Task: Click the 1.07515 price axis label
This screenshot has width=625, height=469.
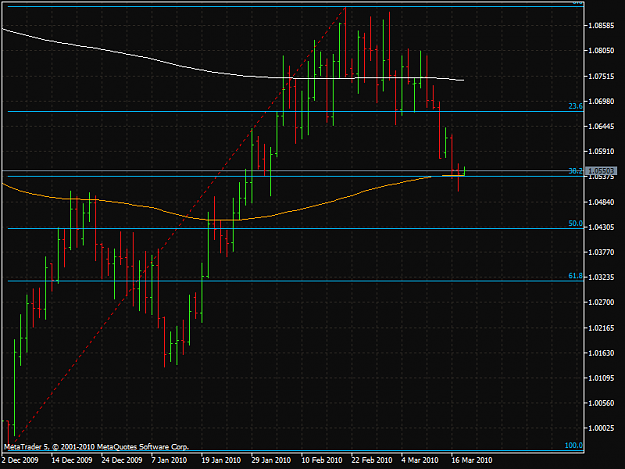Action: pyautogui.click(x=601, y=76)
